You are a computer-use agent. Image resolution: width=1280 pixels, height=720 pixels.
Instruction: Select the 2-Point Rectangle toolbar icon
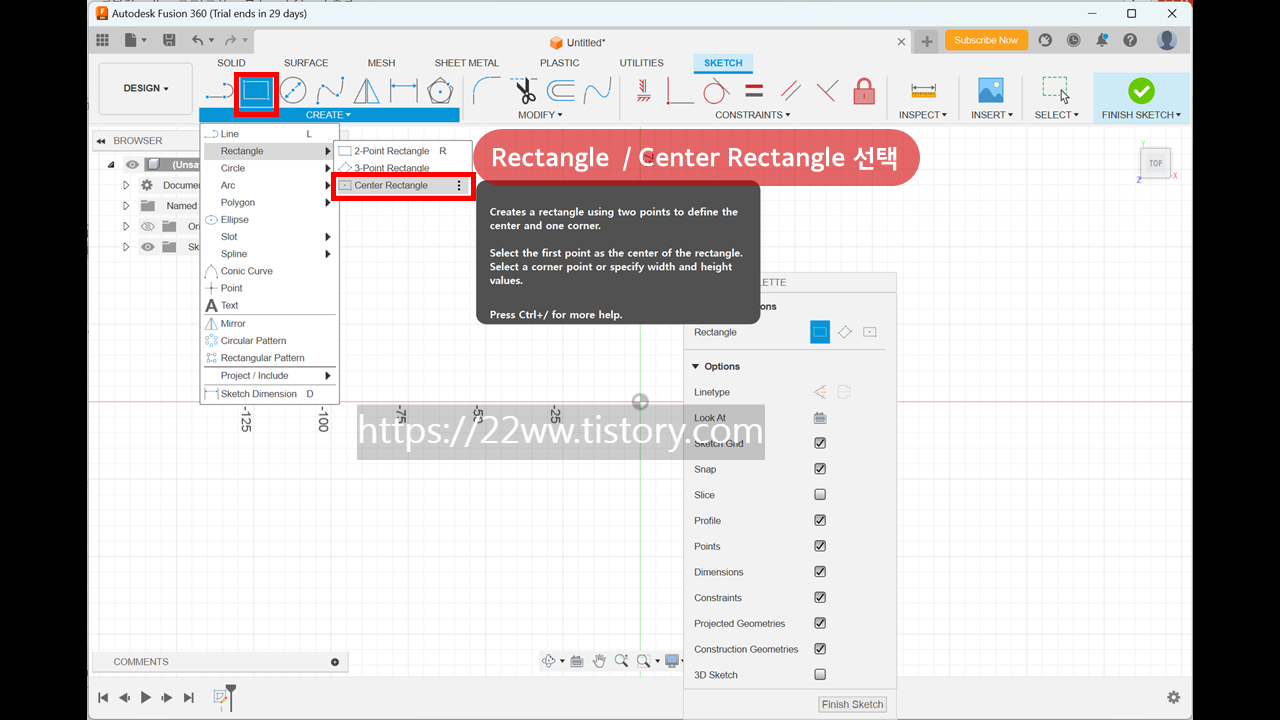coord(257,92)
